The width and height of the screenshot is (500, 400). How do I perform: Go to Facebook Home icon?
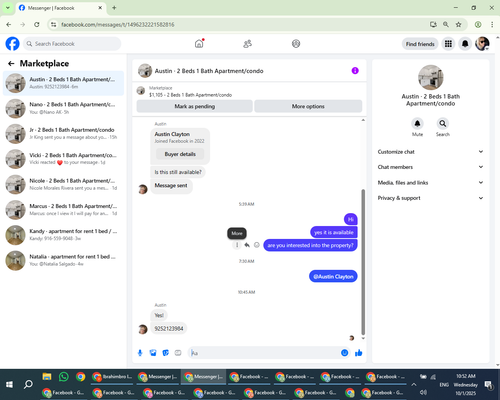(199, 44)
